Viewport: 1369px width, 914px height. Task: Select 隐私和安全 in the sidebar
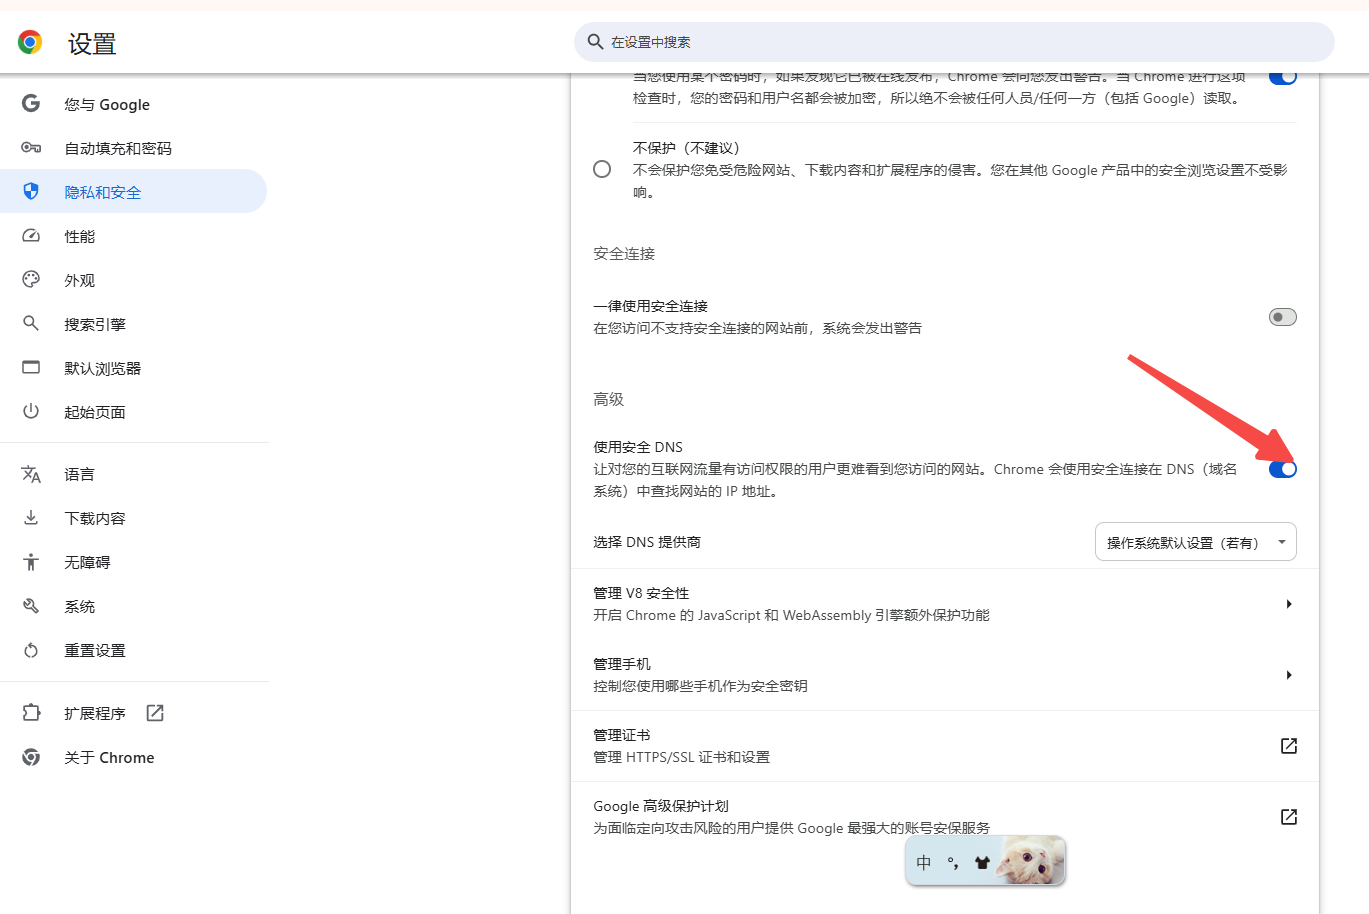(x=134, y=191)
